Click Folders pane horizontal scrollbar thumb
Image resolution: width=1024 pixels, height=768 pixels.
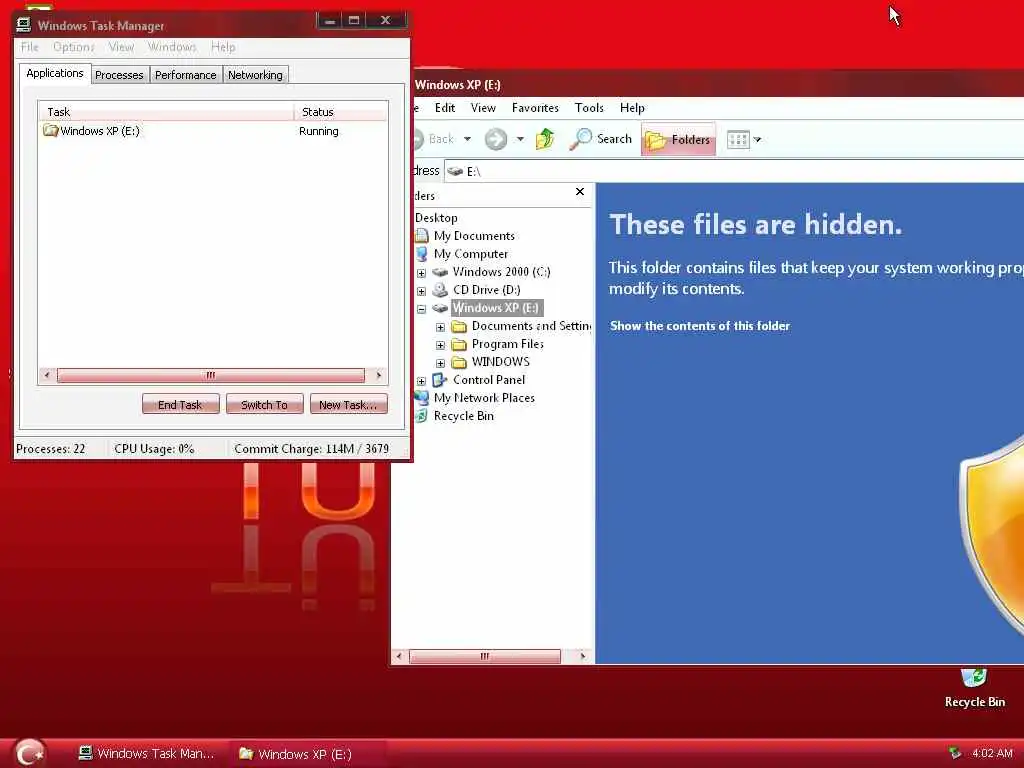pyautogui.click(x=485, y=656)
